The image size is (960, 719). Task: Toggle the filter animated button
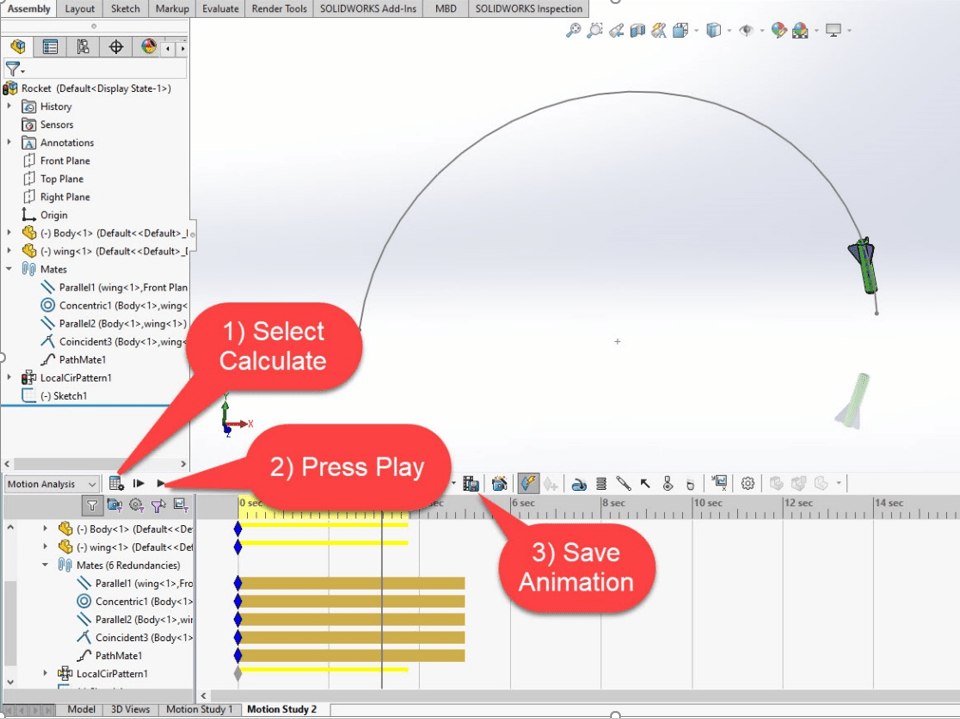[114, 505]
